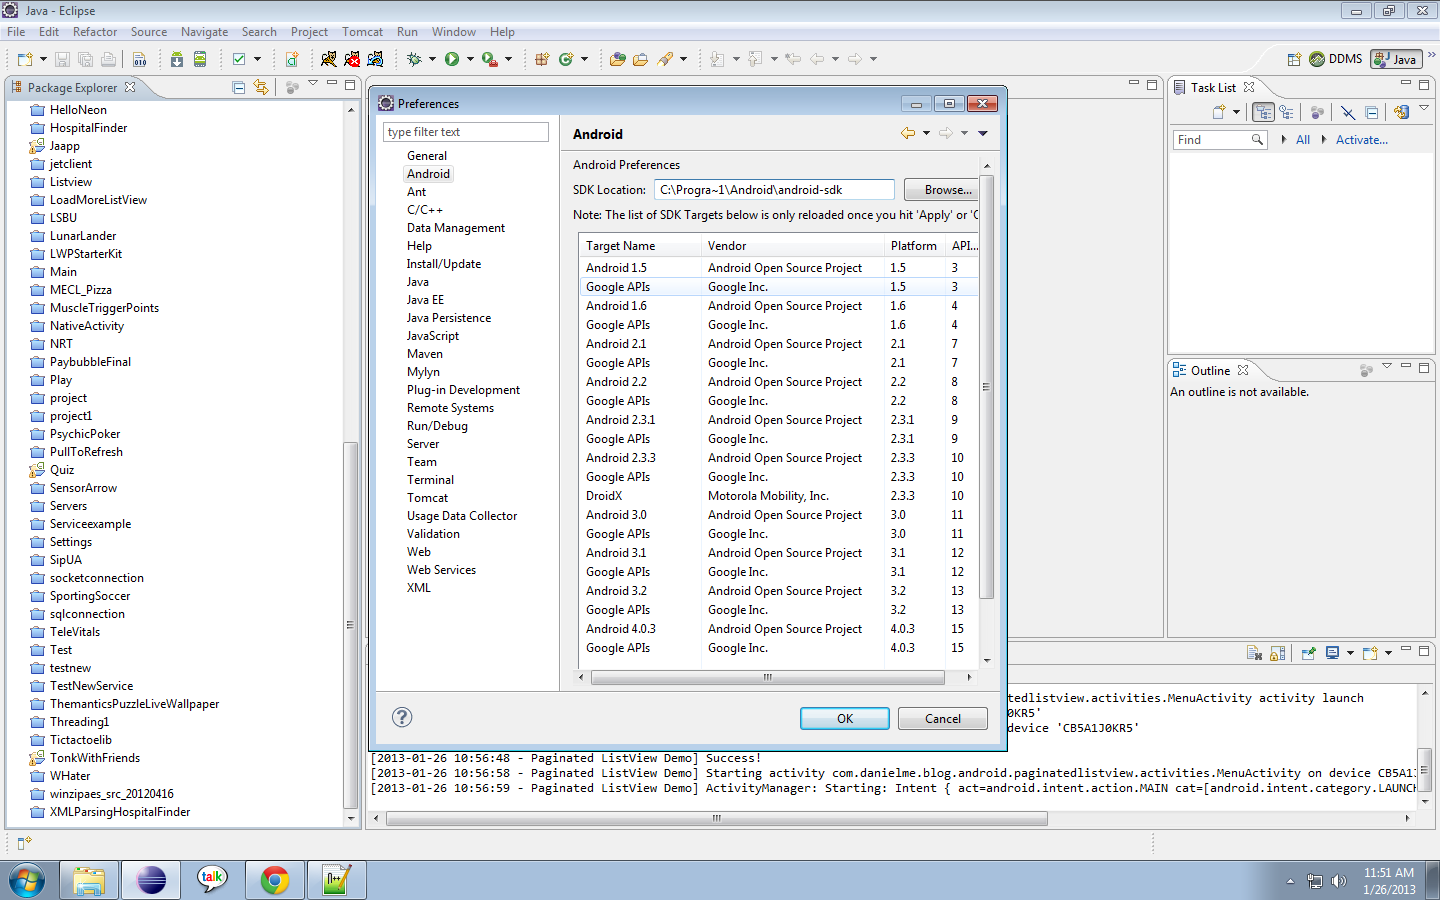Click the Open Type icon in toolbar
1440x900 pixels.
pyautogui.click(x=617, y=59)
